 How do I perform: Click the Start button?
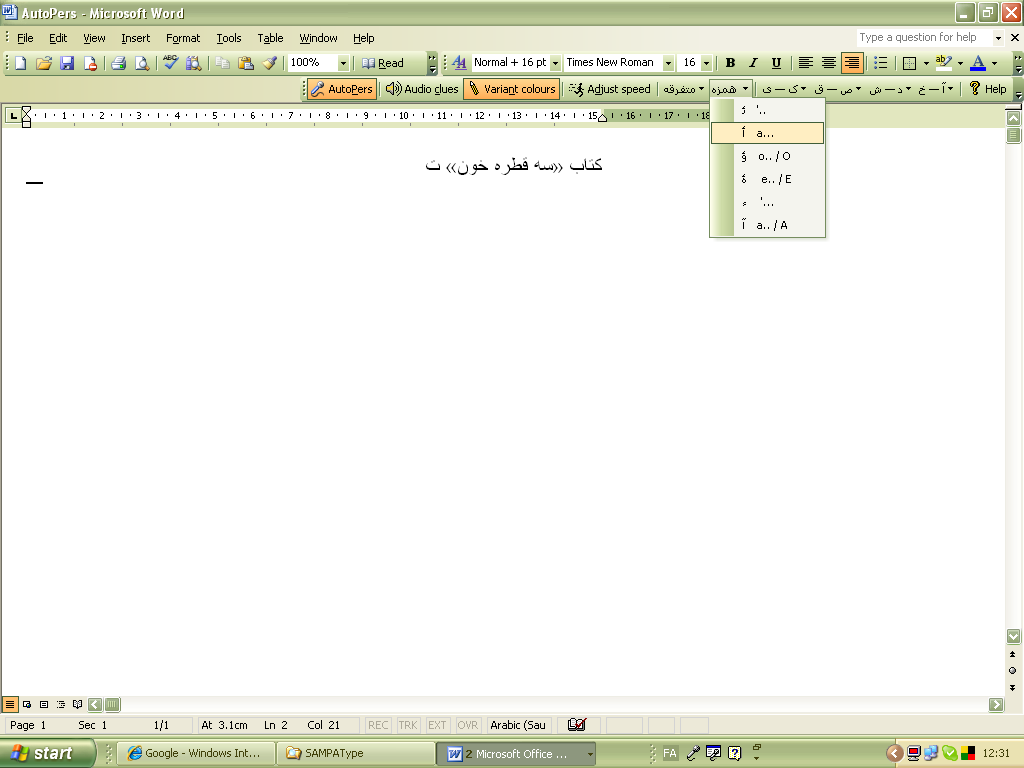[x=45, y=753]
